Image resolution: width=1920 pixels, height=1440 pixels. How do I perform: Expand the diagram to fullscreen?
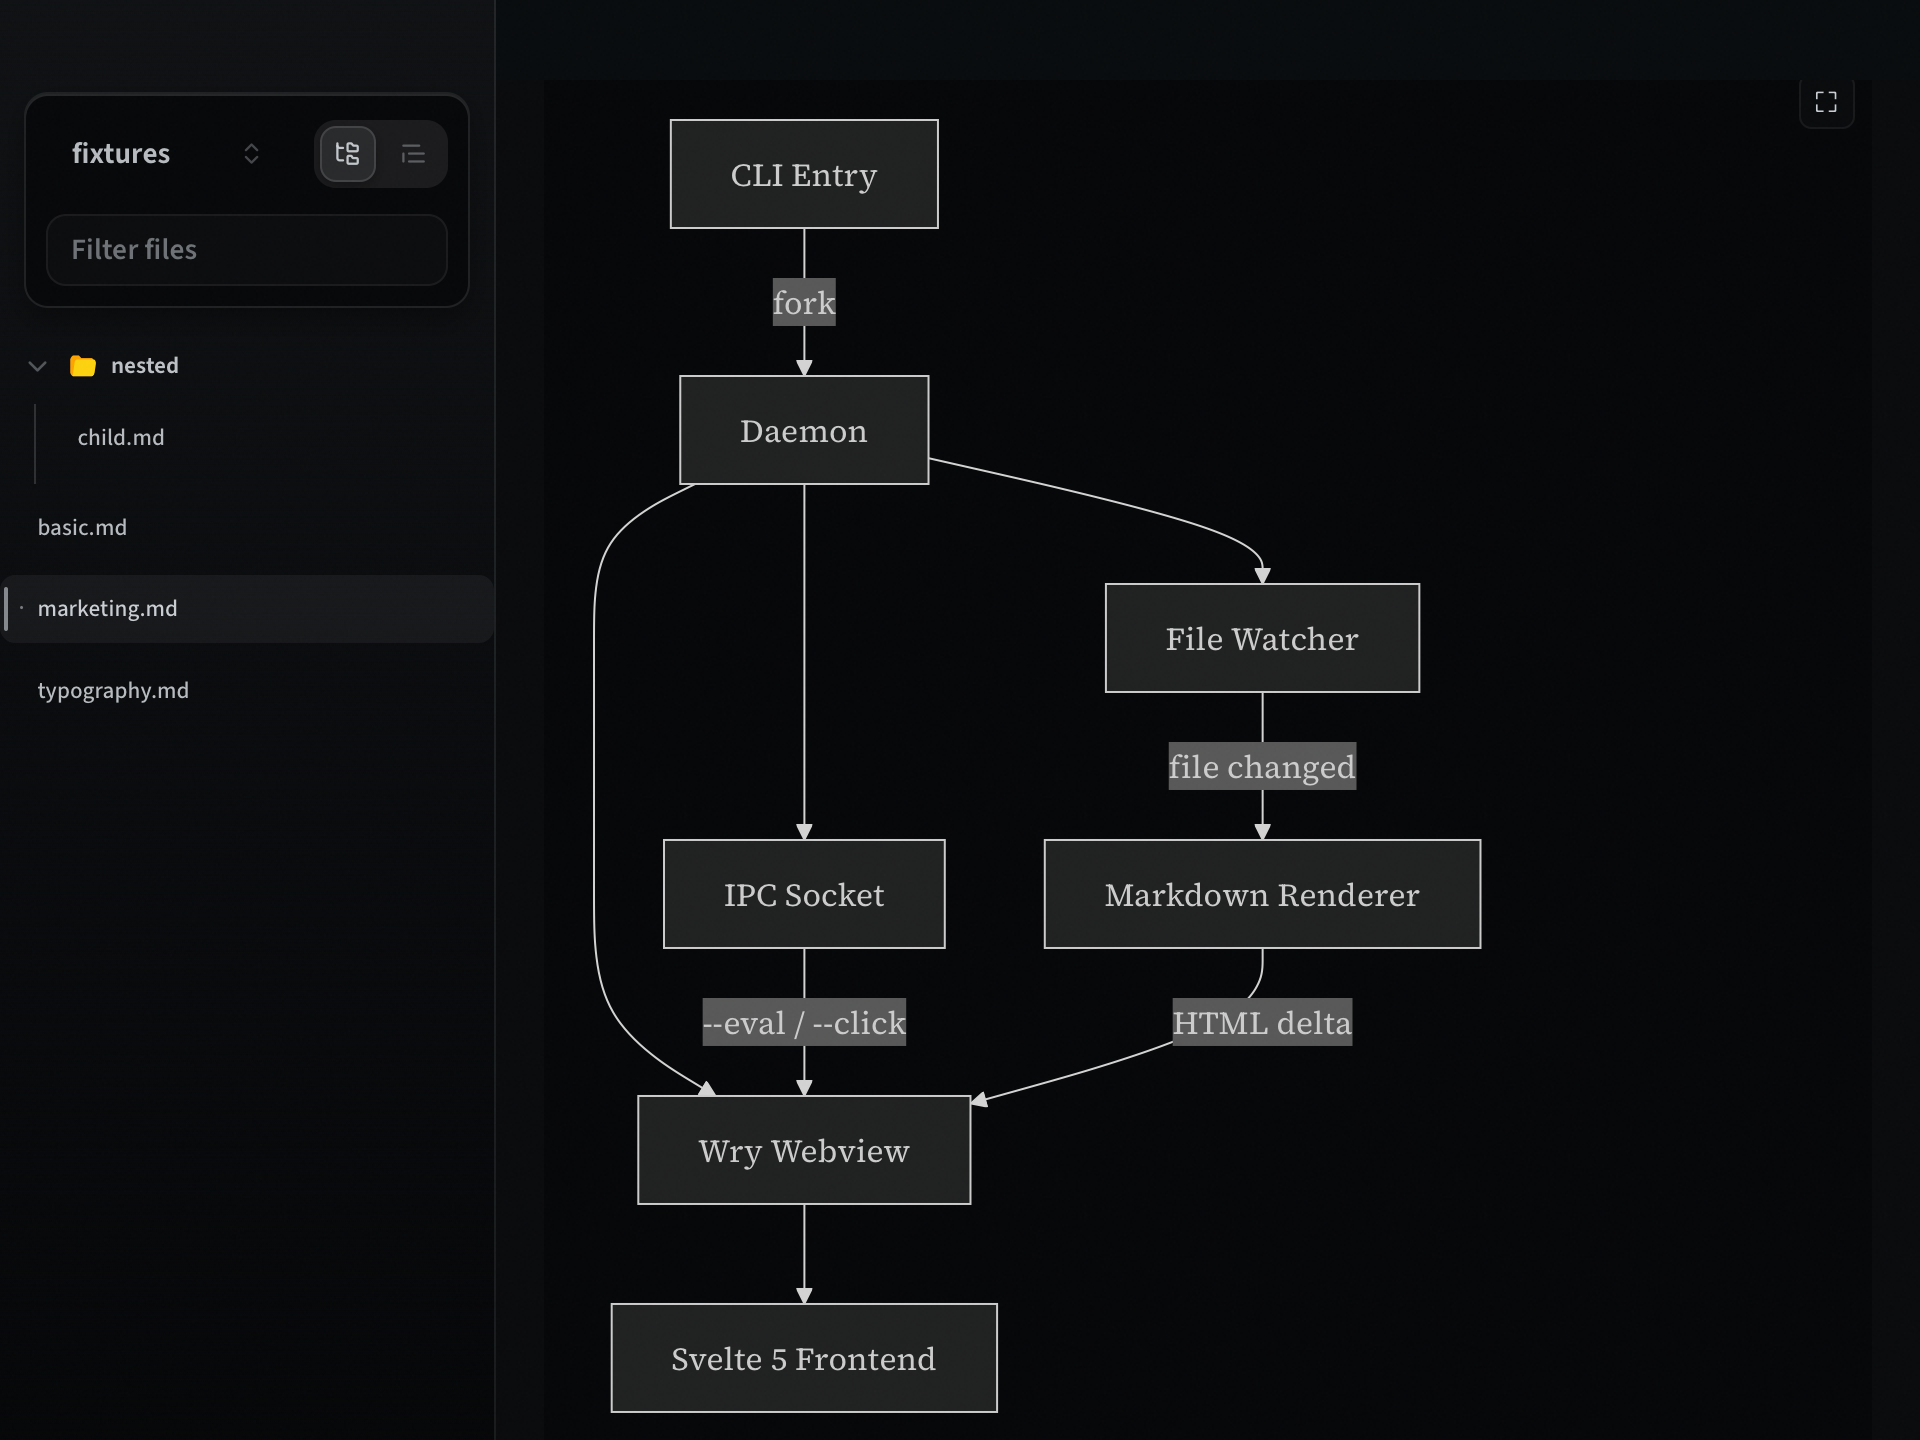(1826, 101)
